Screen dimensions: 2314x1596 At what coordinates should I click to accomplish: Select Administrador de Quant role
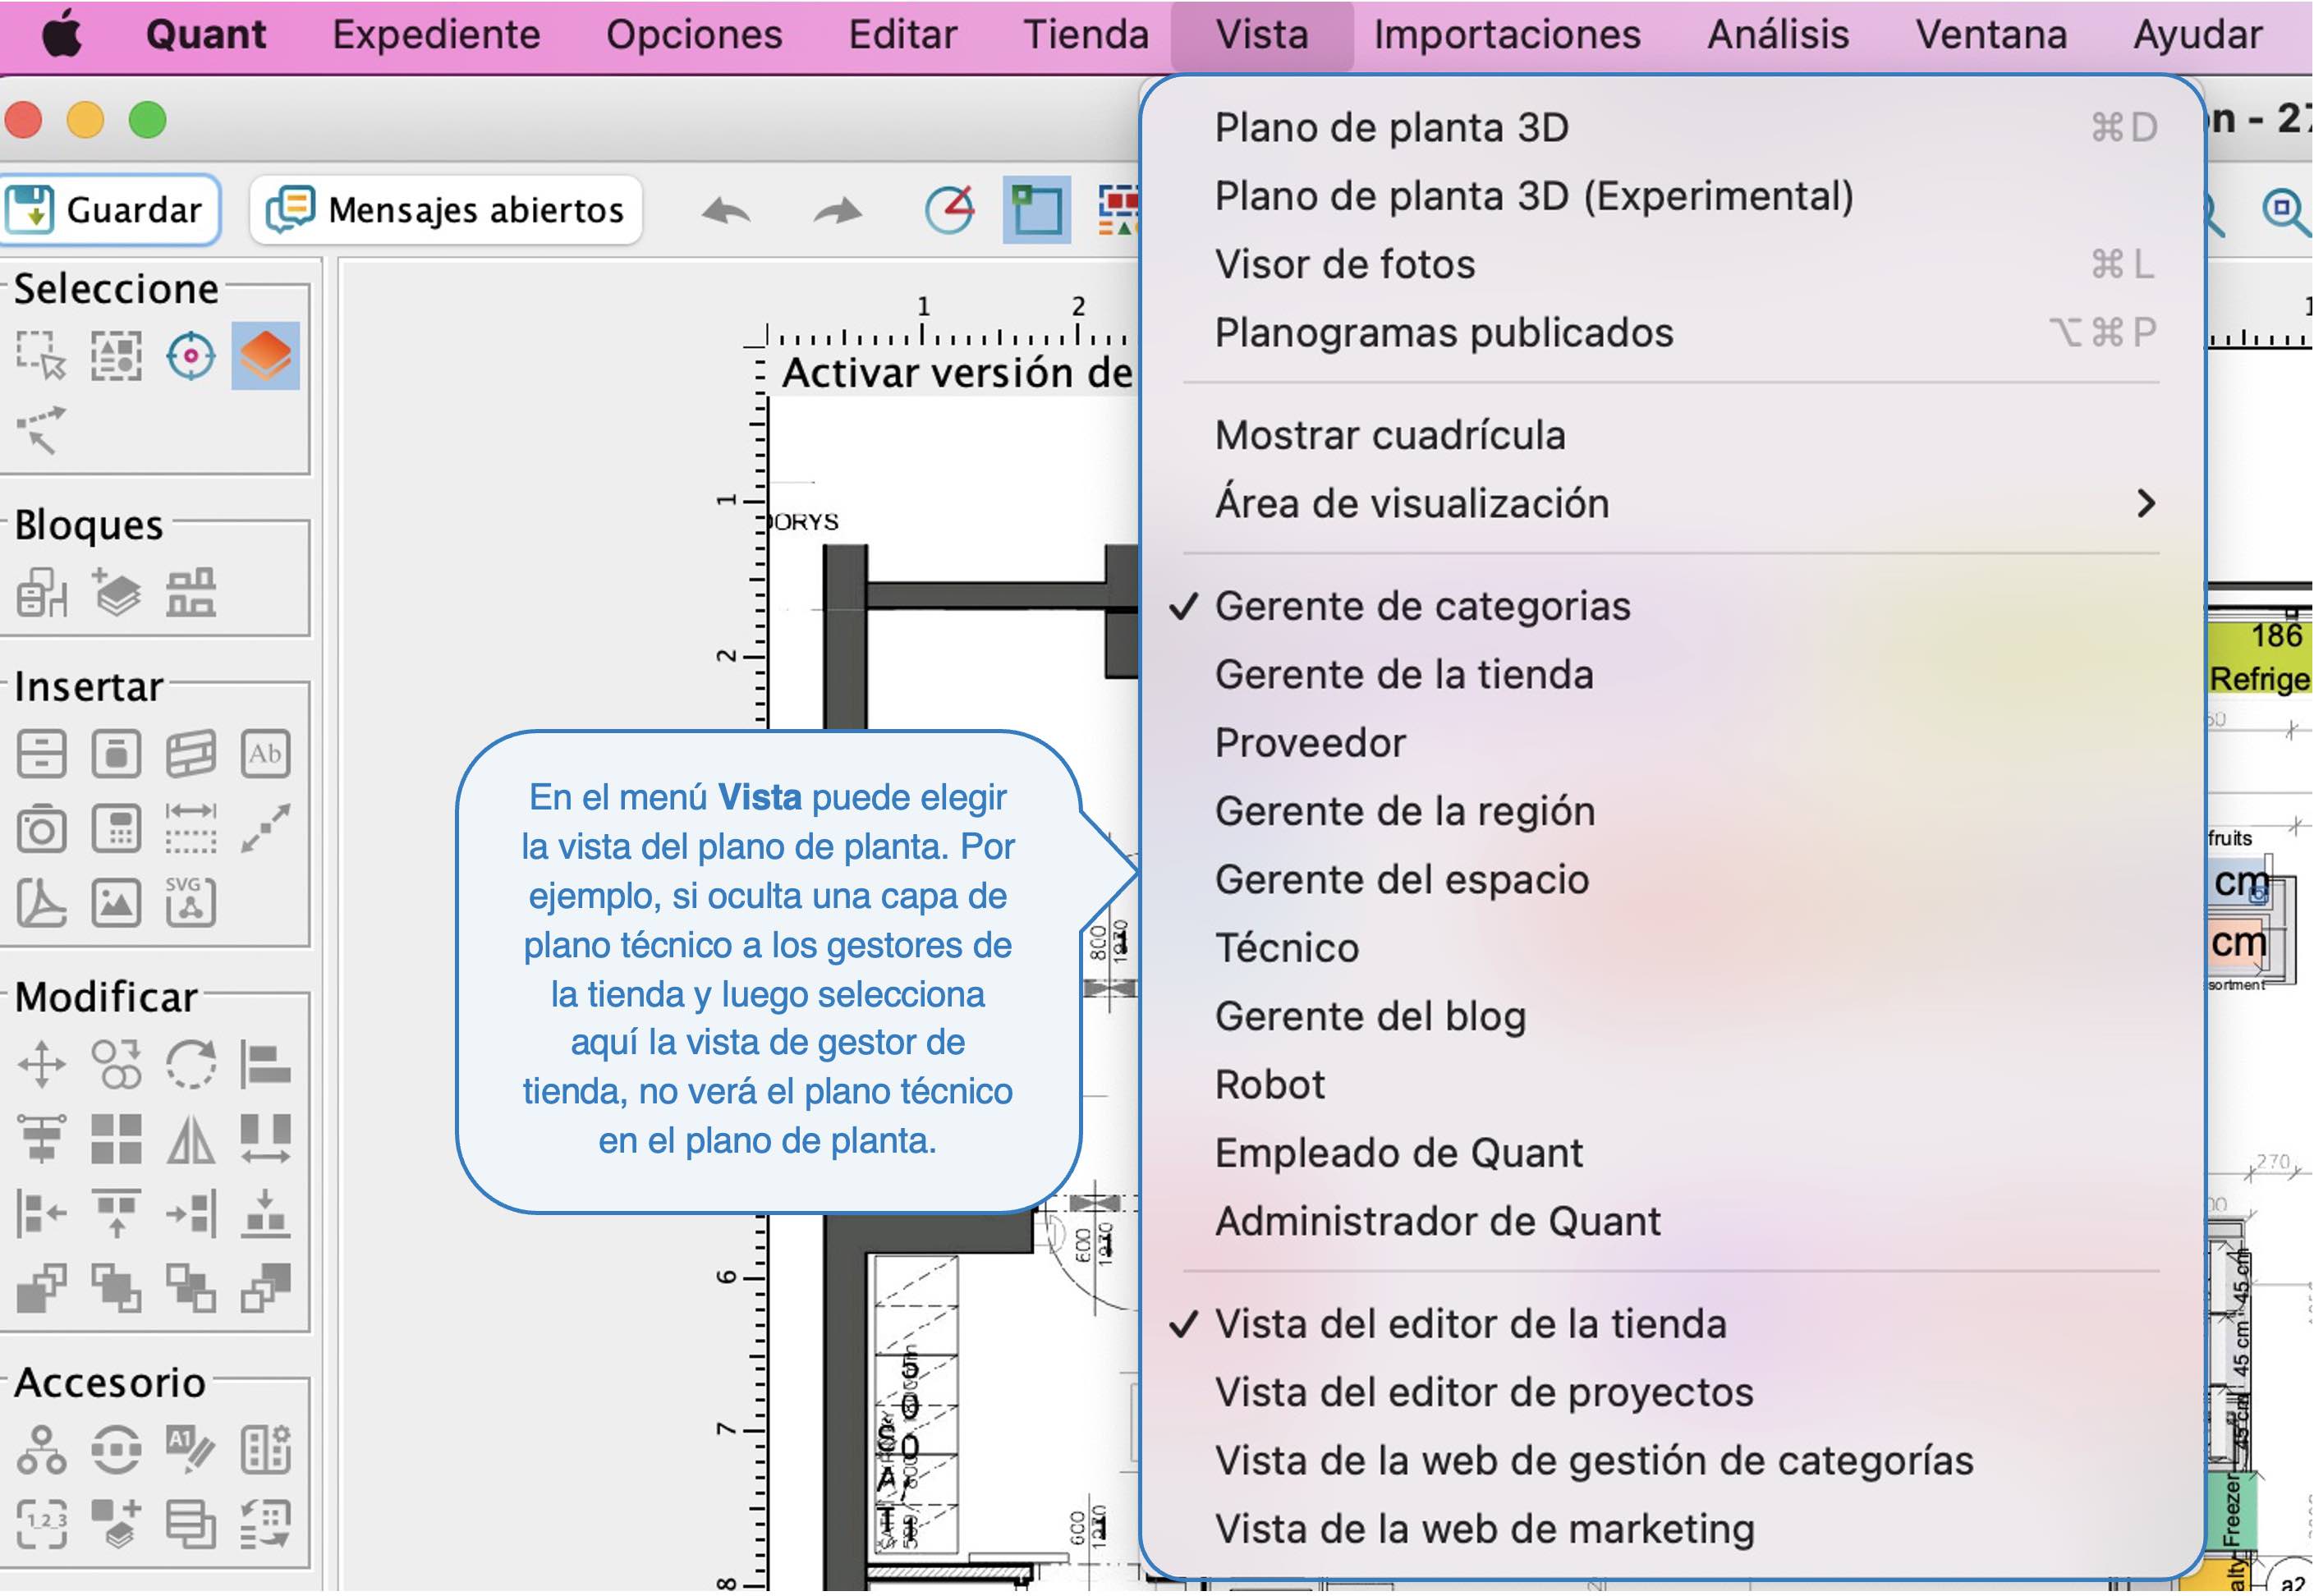[x=1672, y=1222]
